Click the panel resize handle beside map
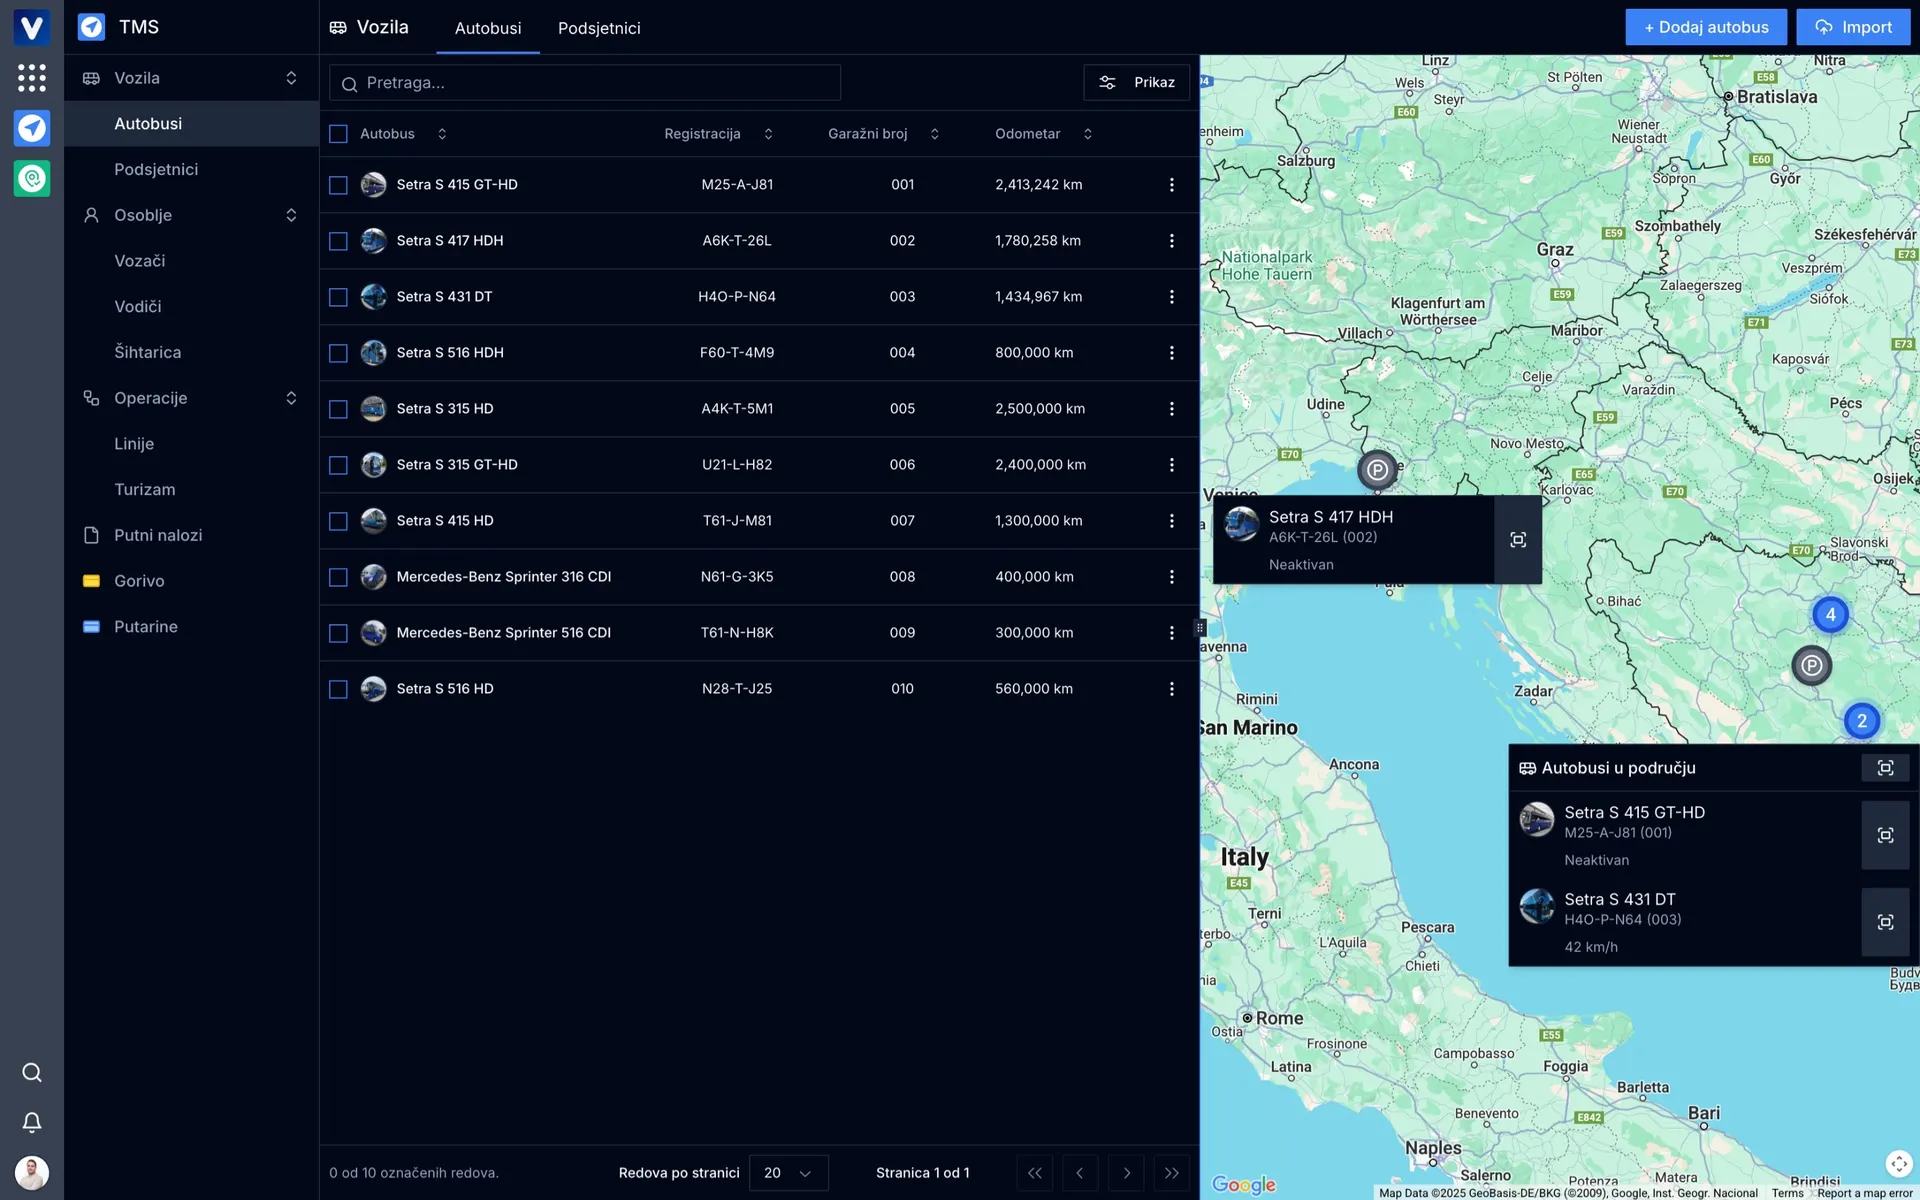Image resolution: width=1920 pixels, height=1200 pixels. (1200, 628)
